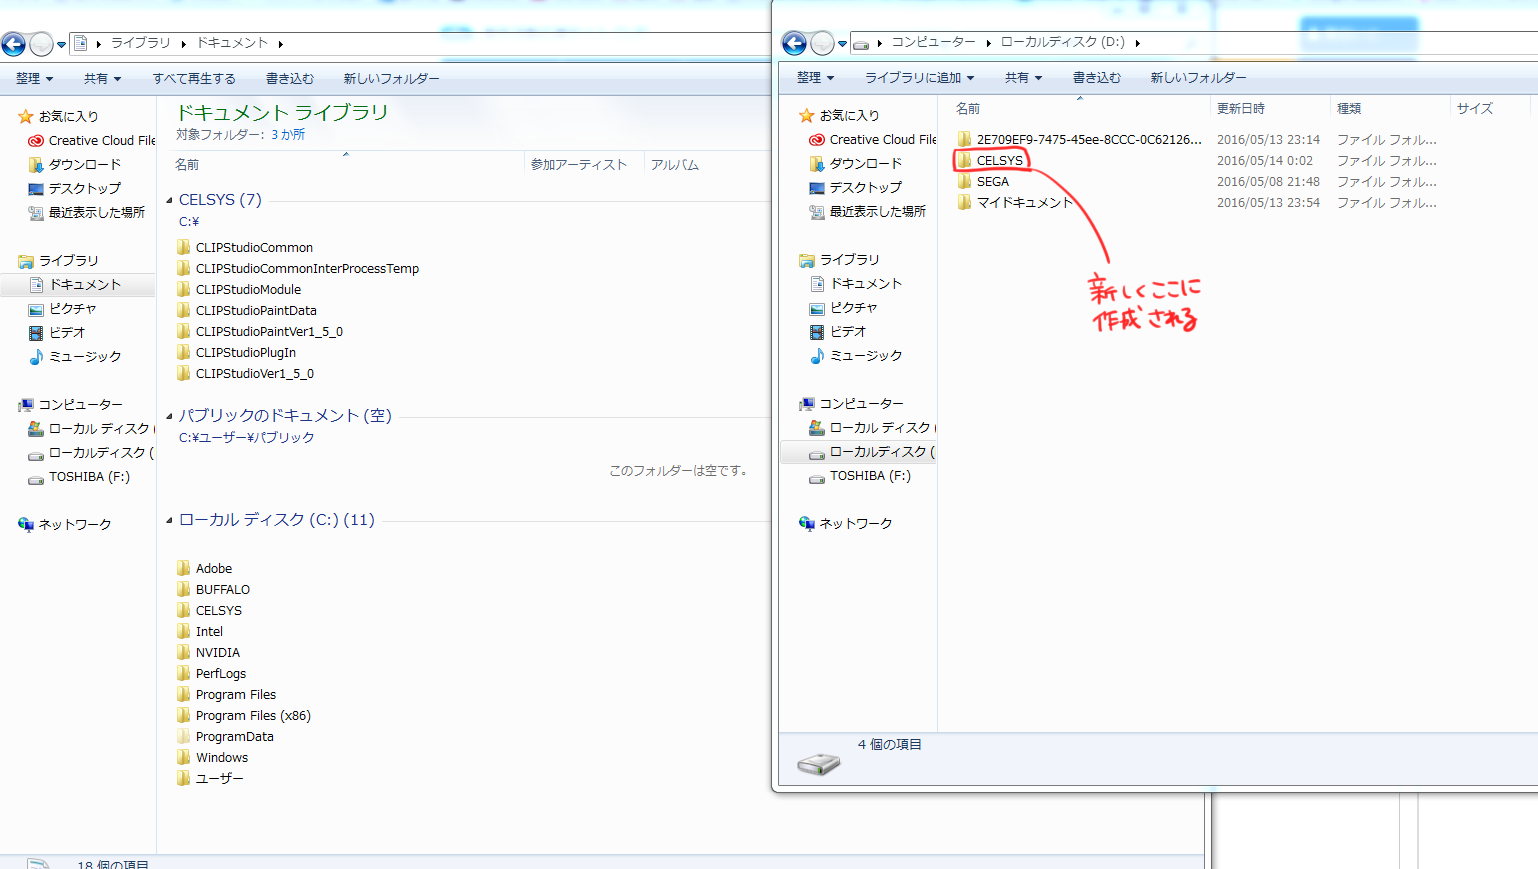Viewport: 1538px width, 869px height.
Task: Click 書き込む in Local Disk D toolbar
Action: point(1097,77)
